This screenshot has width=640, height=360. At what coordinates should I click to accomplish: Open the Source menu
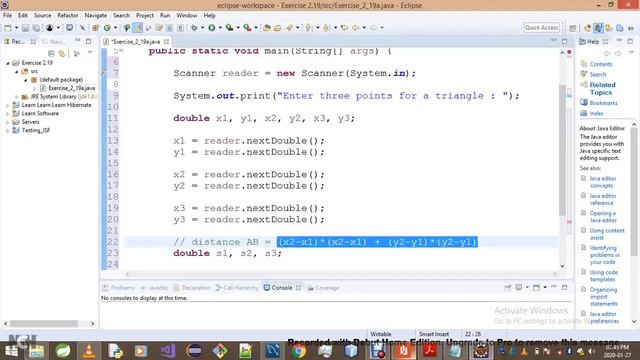pyautogui.click(x=42, y=16)
